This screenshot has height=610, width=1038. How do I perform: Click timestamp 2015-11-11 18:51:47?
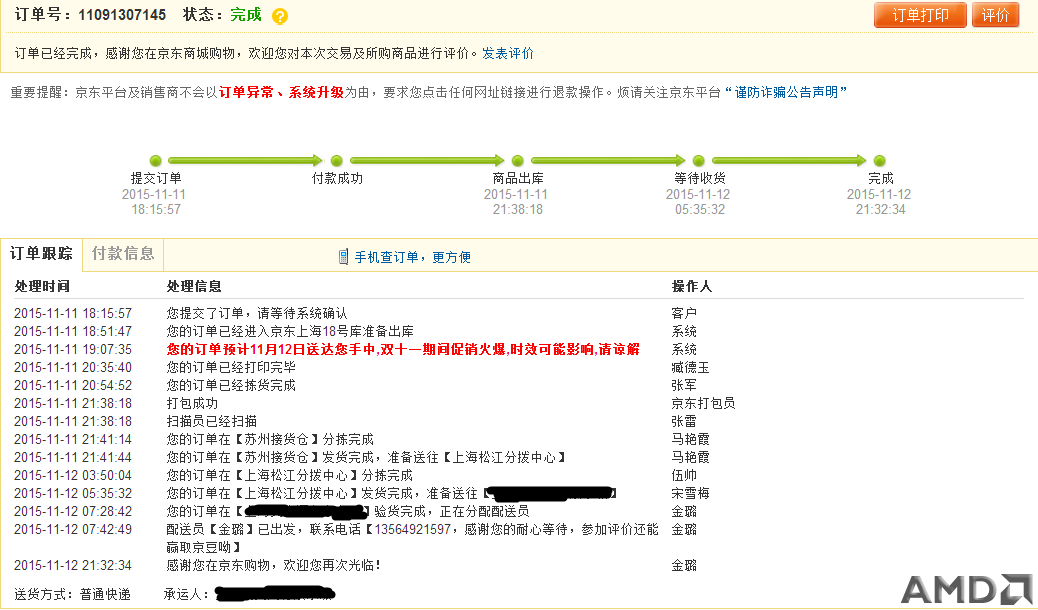pos(73,331)
